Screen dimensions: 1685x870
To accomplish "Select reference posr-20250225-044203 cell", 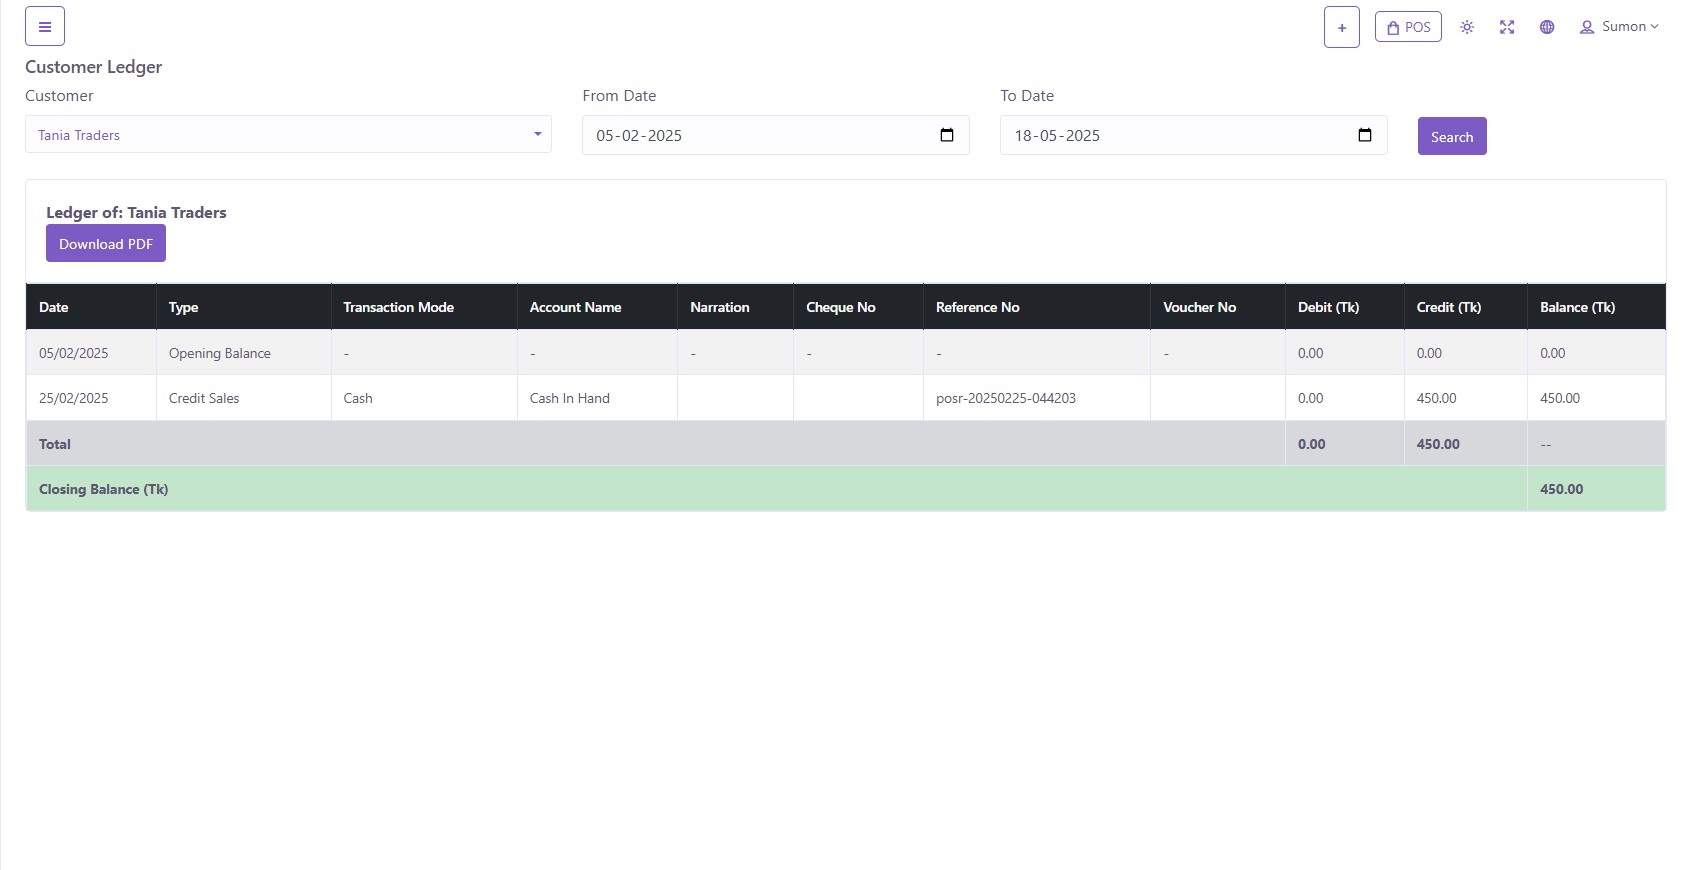I will 1006,398.
